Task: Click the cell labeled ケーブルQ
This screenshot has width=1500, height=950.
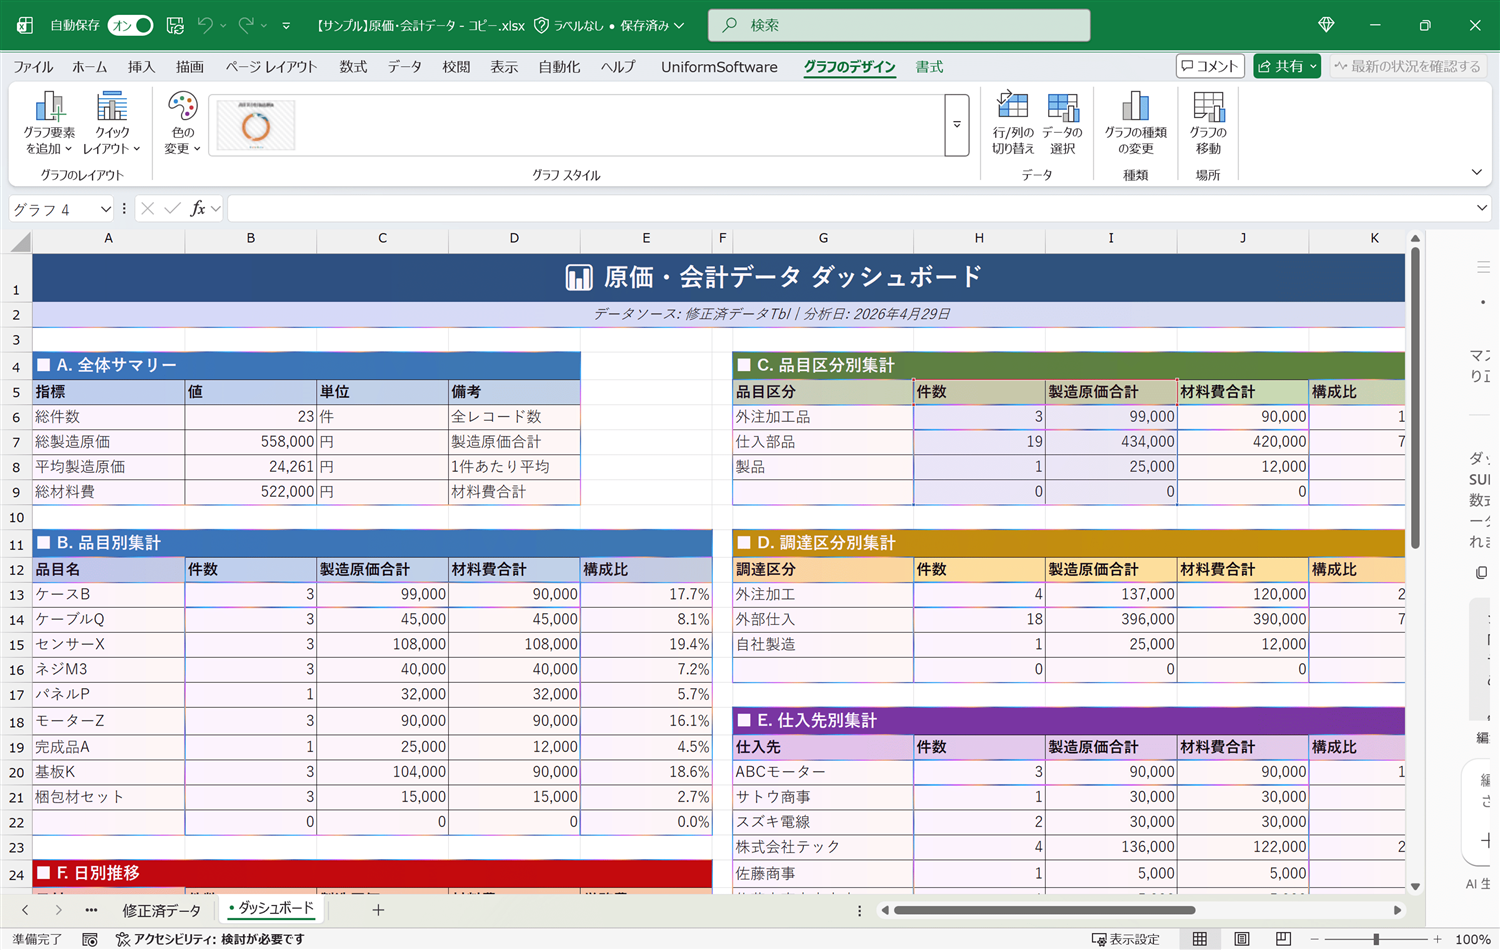Action: pos(108,619)
